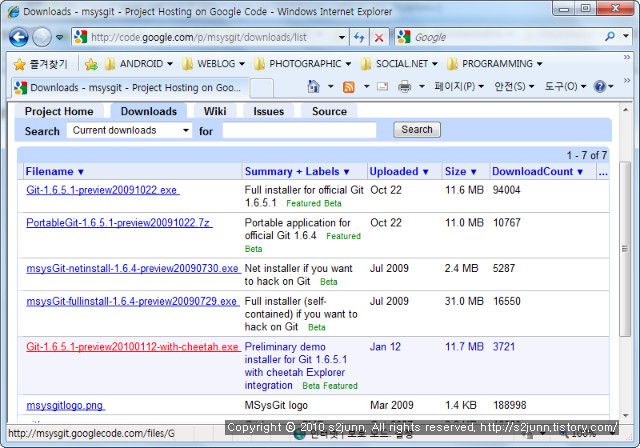Open the PHOTOGRAPHIC favorites folder
This screenshot has width=640, height=448.
[x=302, y=64]
